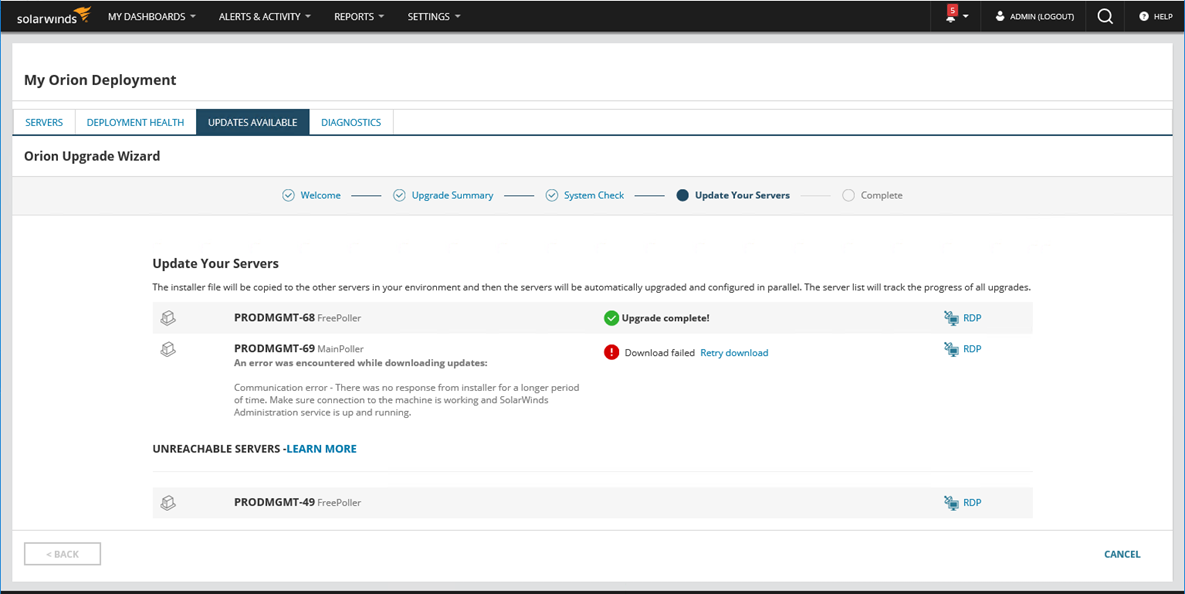Click the Communication error message text
The width and height of the screenshot is (1185, 594).
407,400
